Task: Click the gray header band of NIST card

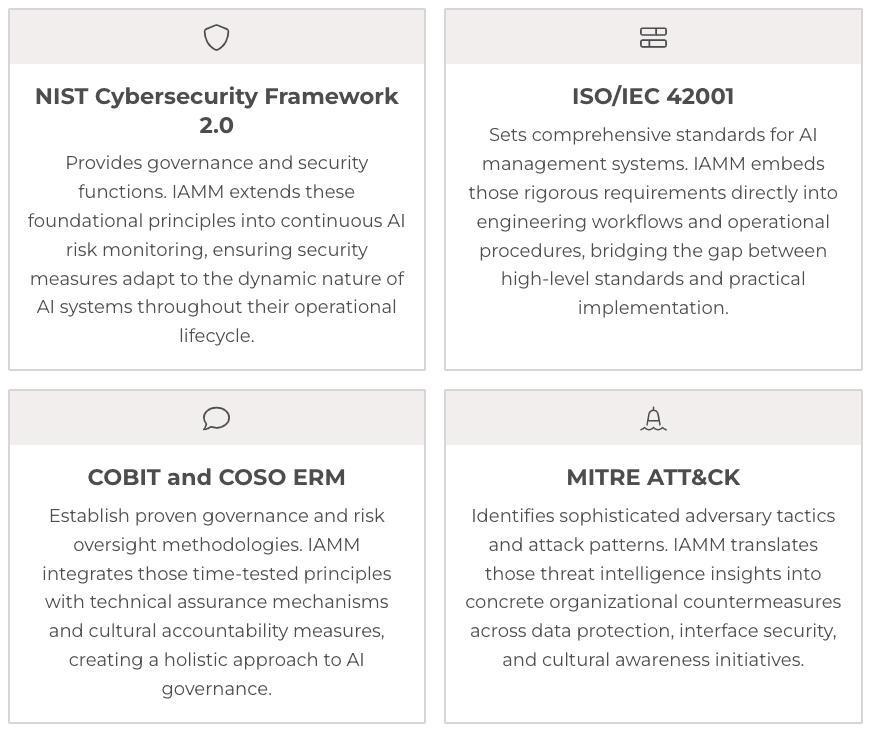Action: (217, 36)
